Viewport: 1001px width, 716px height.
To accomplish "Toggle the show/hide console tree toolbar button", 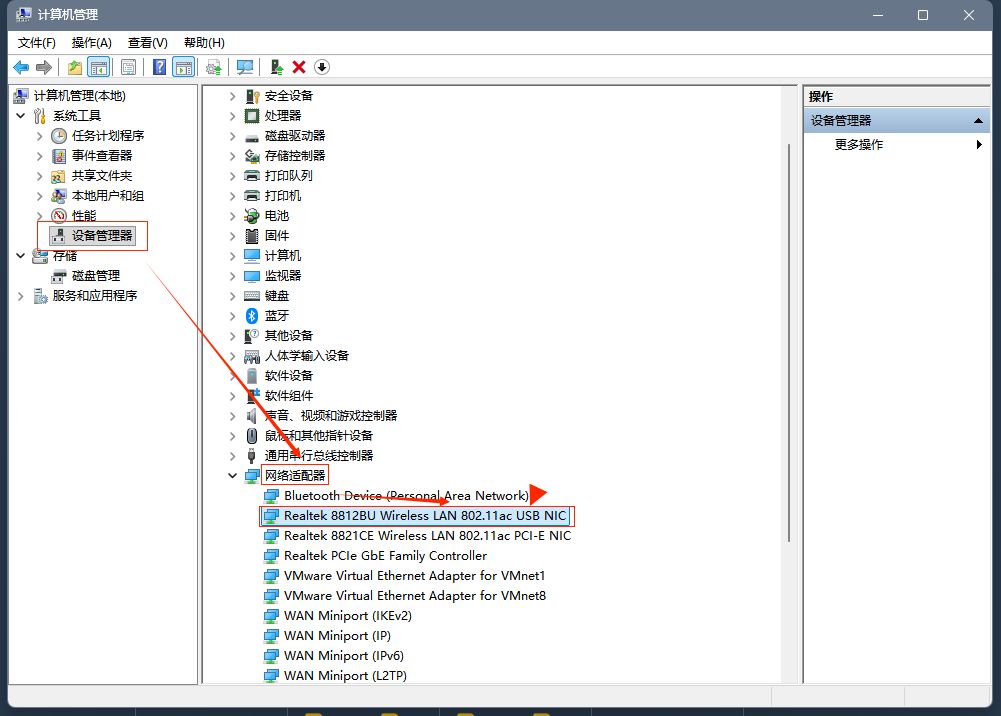I will tap(98, 67).
